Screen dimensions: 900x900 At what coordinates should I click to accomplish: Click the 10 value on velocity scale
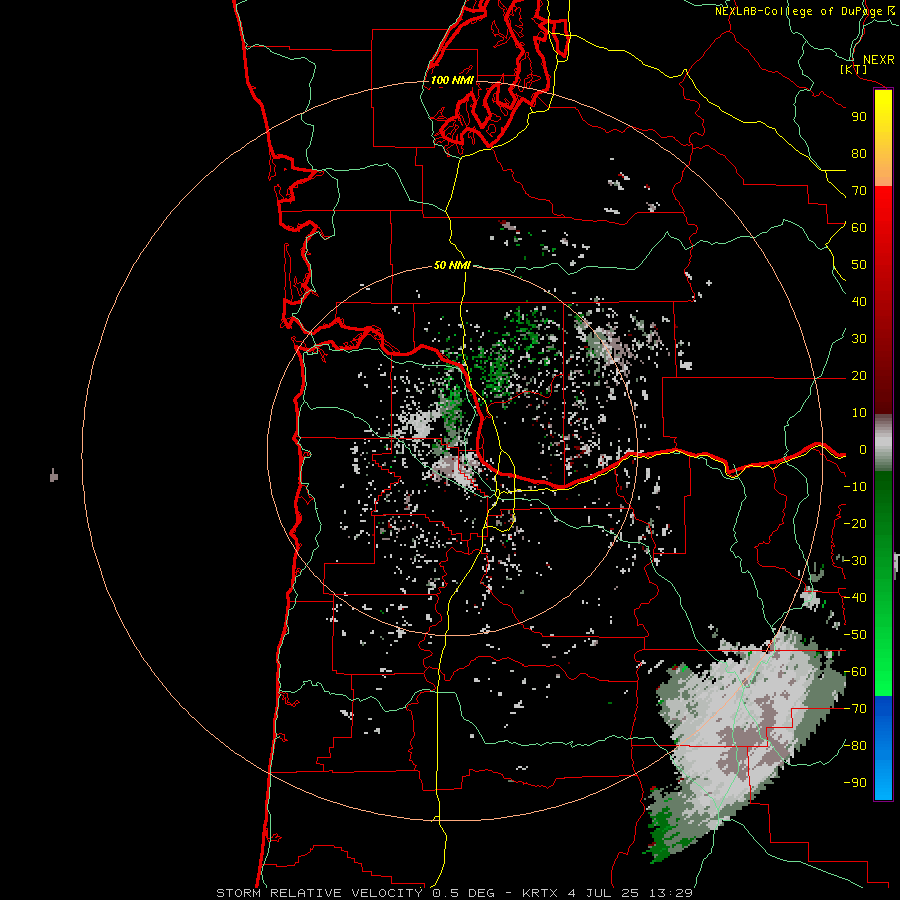coord(859,413)
